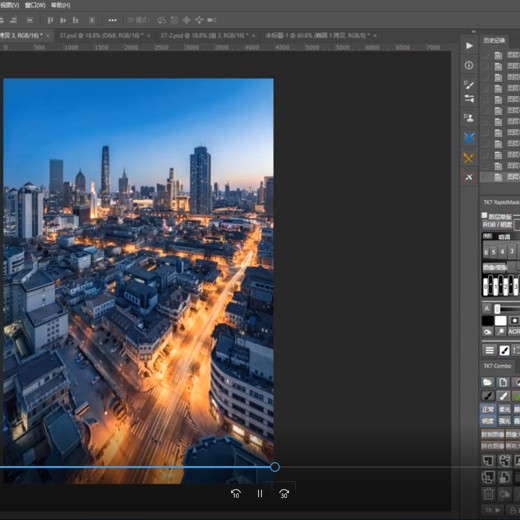Screen dimensions: 520x520
Task: Click the white color swatch in RapidMask
Action: point(500,321)
